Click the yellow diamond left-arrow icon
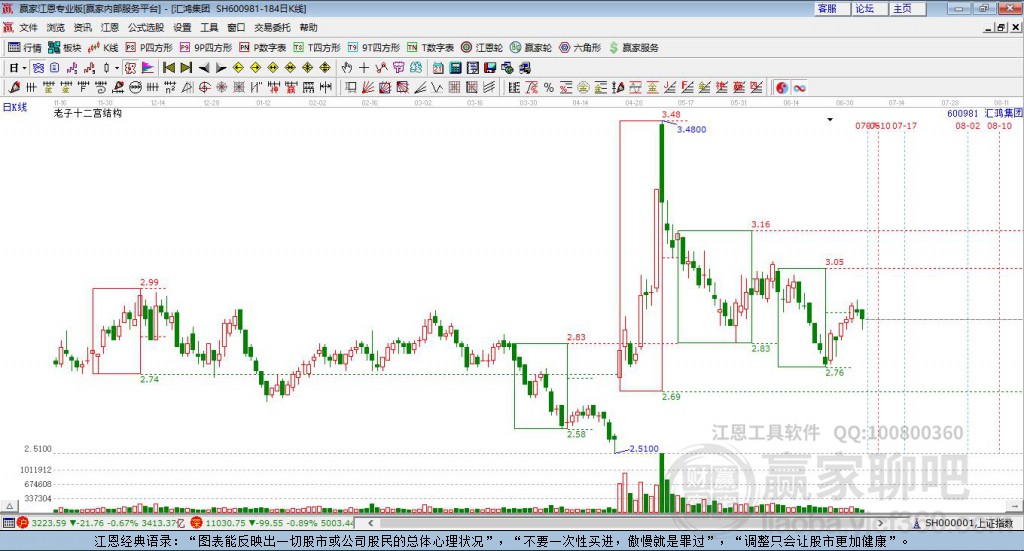The image size is (1024, 551). pyautogui.click(x=238, y=68)
